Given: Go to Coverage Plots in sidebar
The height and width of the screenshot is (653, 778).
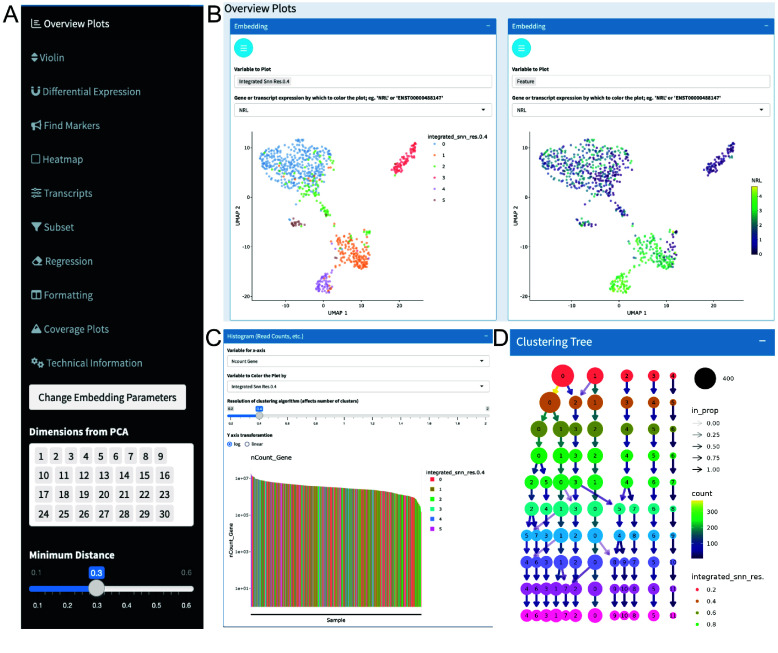Looking at the screenshot, I should coord(75,329).
